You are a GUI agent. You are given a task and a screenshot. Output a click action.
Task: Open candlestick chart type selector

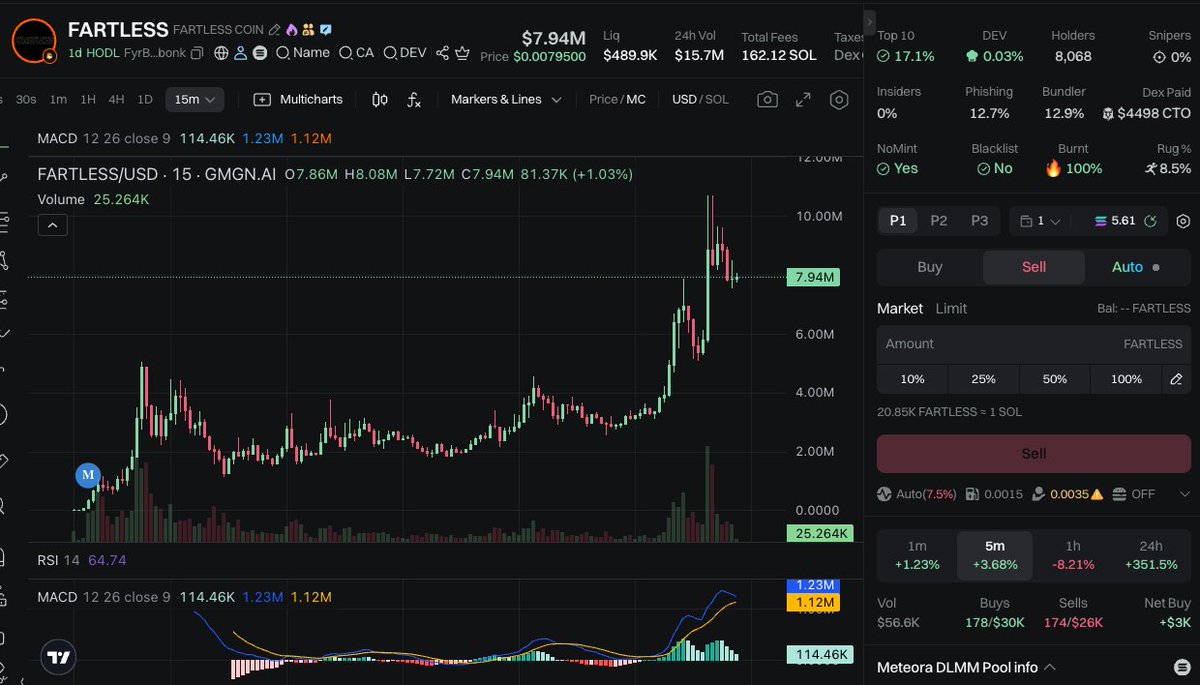380,99
